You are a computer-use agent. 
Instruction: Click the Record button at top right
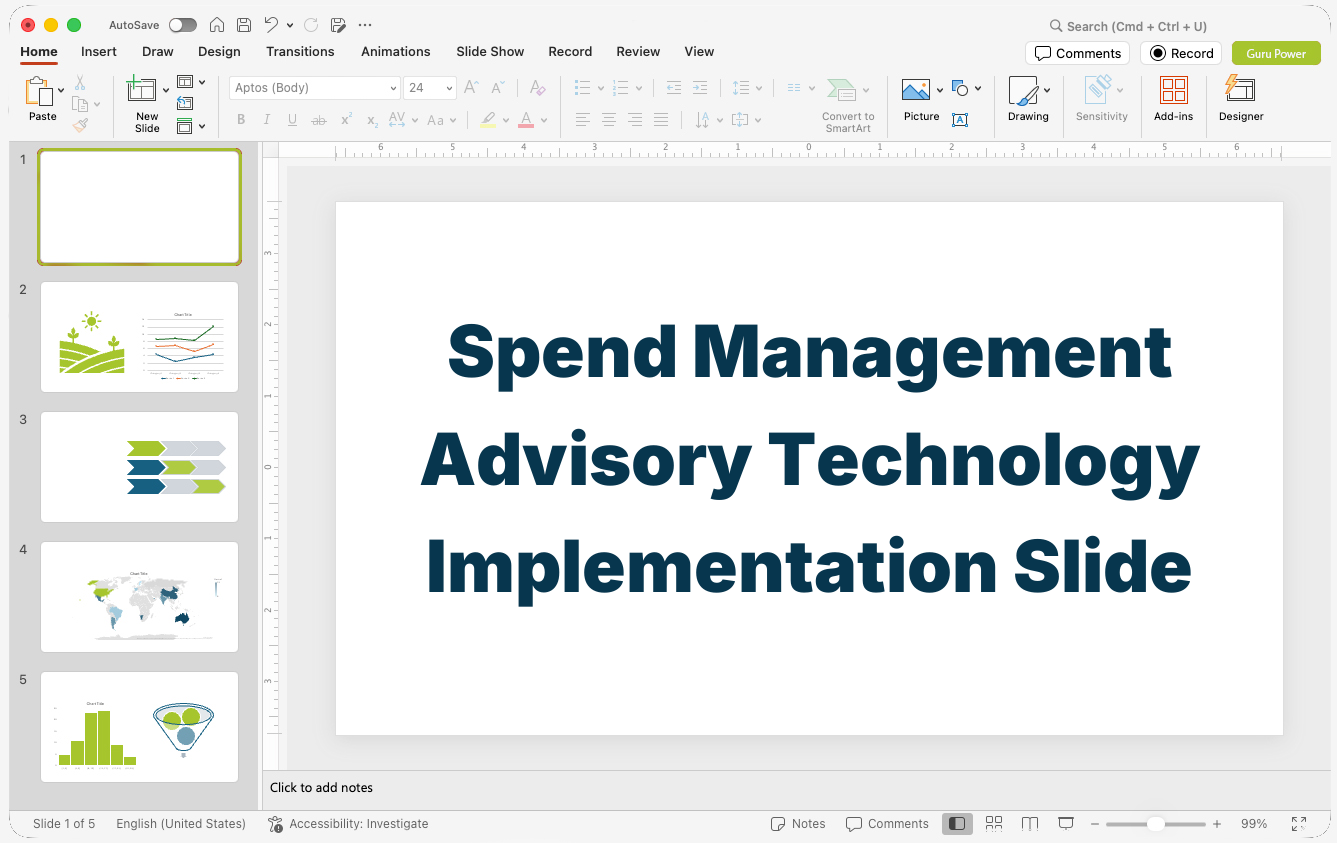1181,53
